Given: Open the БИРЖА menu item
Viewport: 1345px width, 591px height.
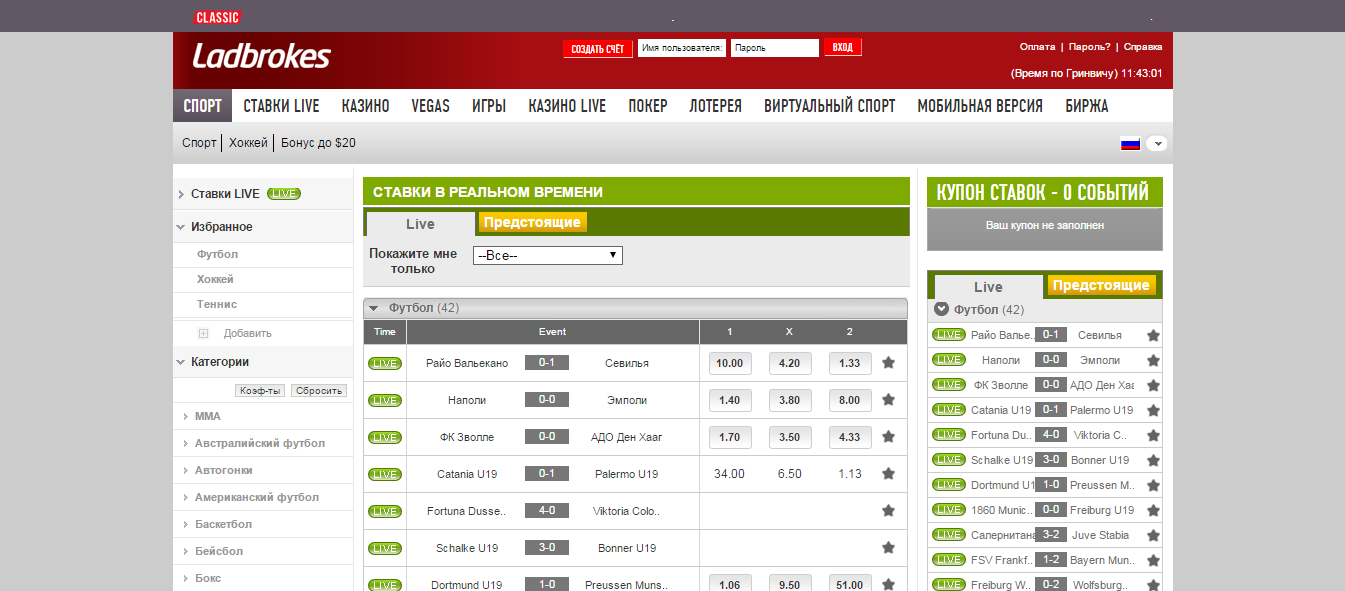Looking at the screenshot, I should pos(1086,106).
